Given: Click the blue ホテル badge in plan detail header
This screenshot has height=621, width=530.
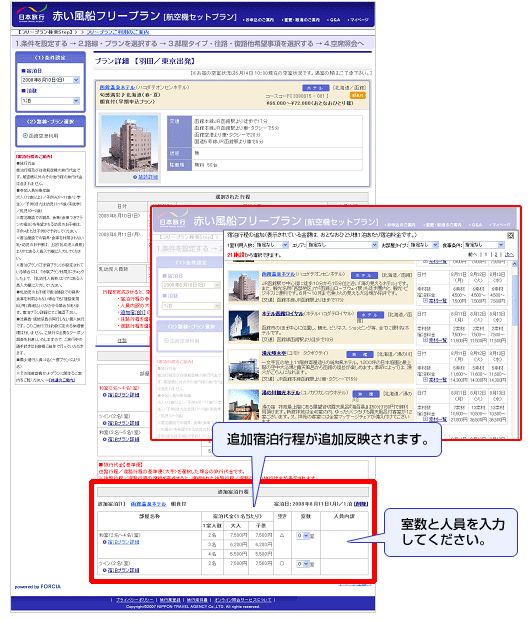Looking at the screenshot, I should [316, 88].
